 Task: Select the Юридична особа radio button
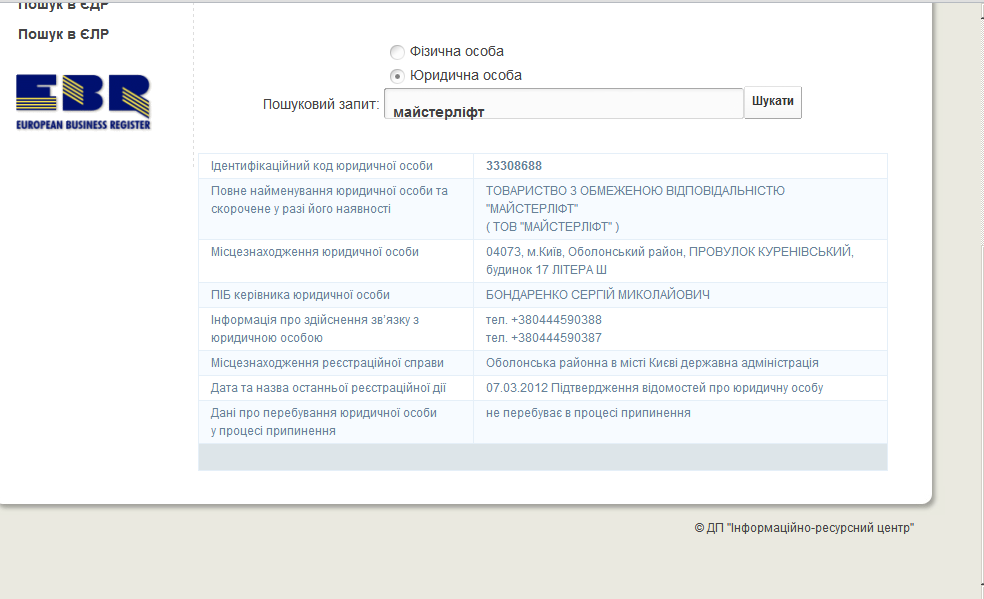(397, 76)
